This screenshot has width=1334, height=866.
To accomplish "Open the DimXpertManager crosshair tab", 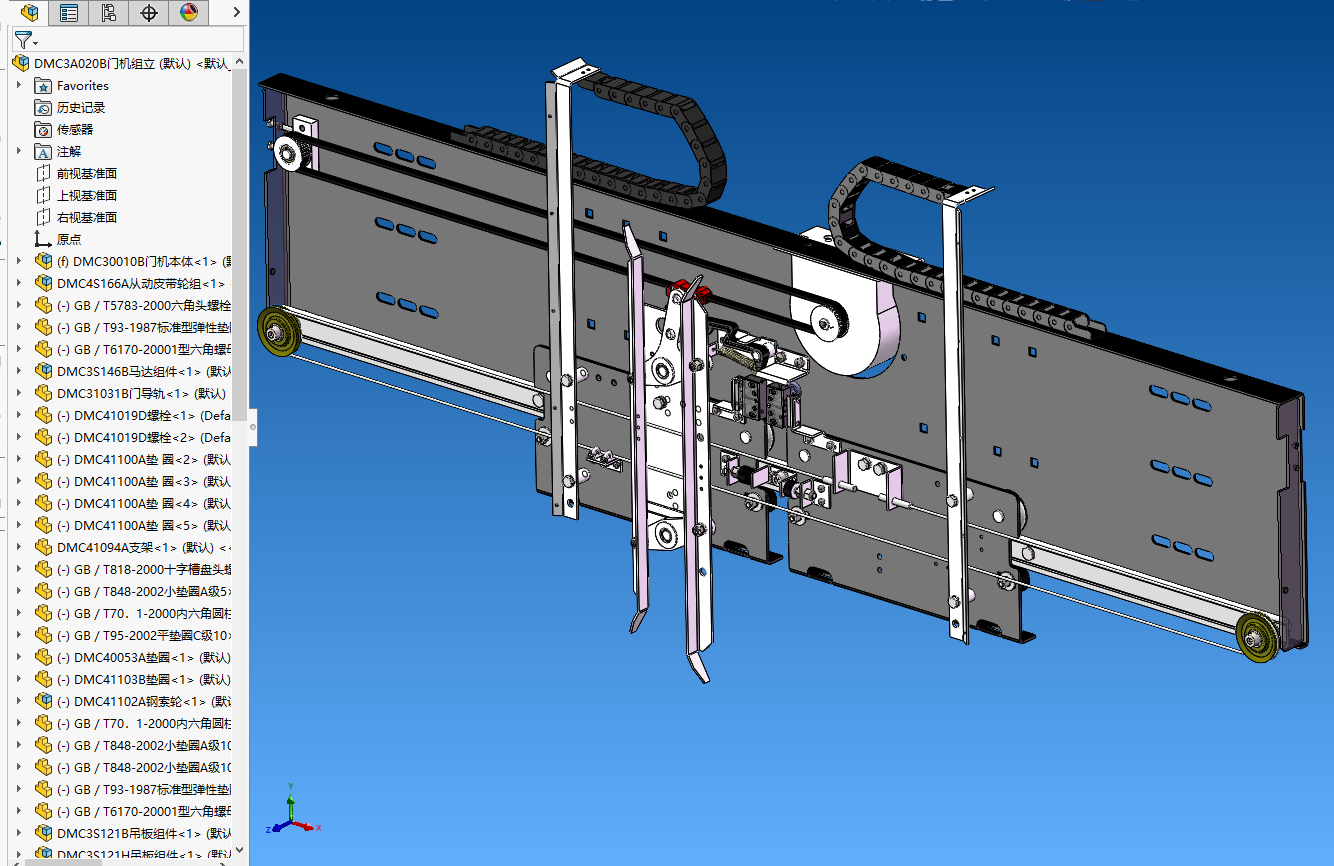I will click(x=149, y=13).
